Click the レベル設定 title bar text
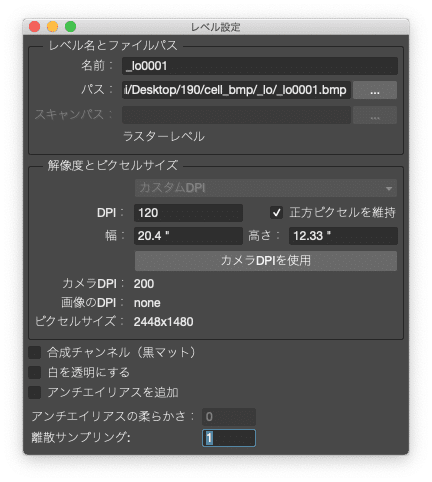Image resolution: width=432 pixels, height=482 pixels. click(x=216, y=27)
